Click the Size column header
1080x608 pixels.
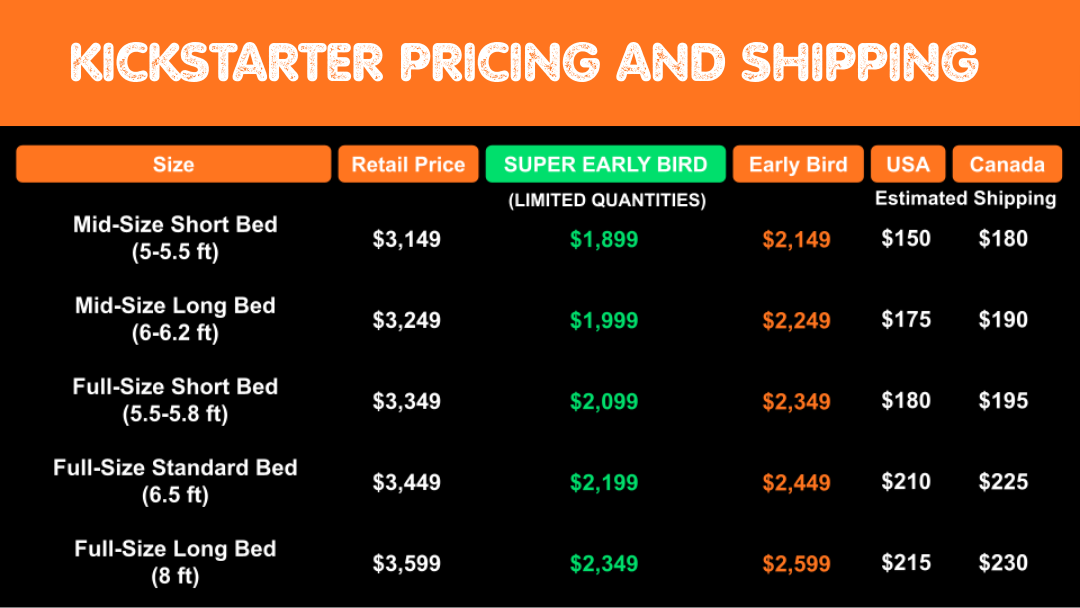tap(173, 165)
